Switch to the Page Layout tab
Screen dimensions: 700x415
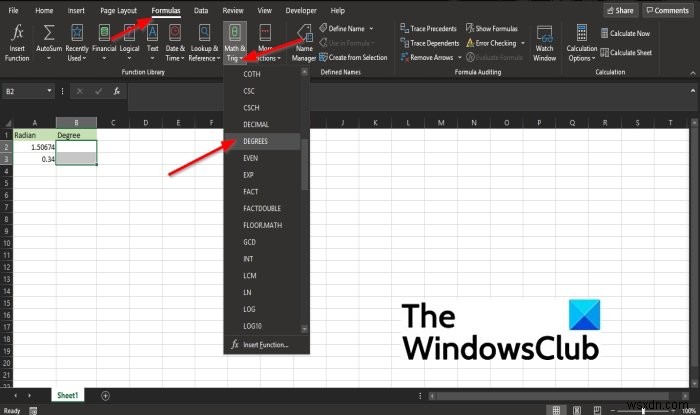pyautogui.click(x=118, y=10)
